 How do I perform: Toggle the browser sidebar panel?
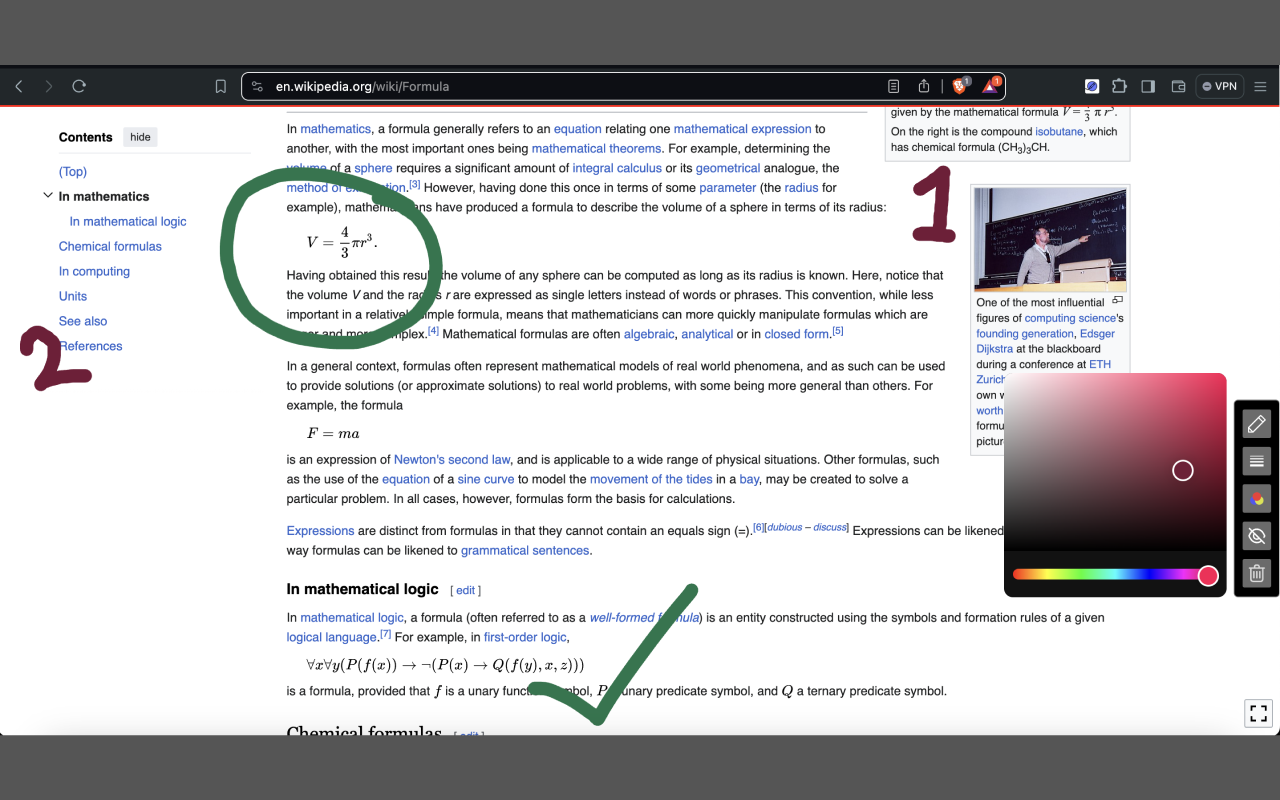click(1148, 86)
